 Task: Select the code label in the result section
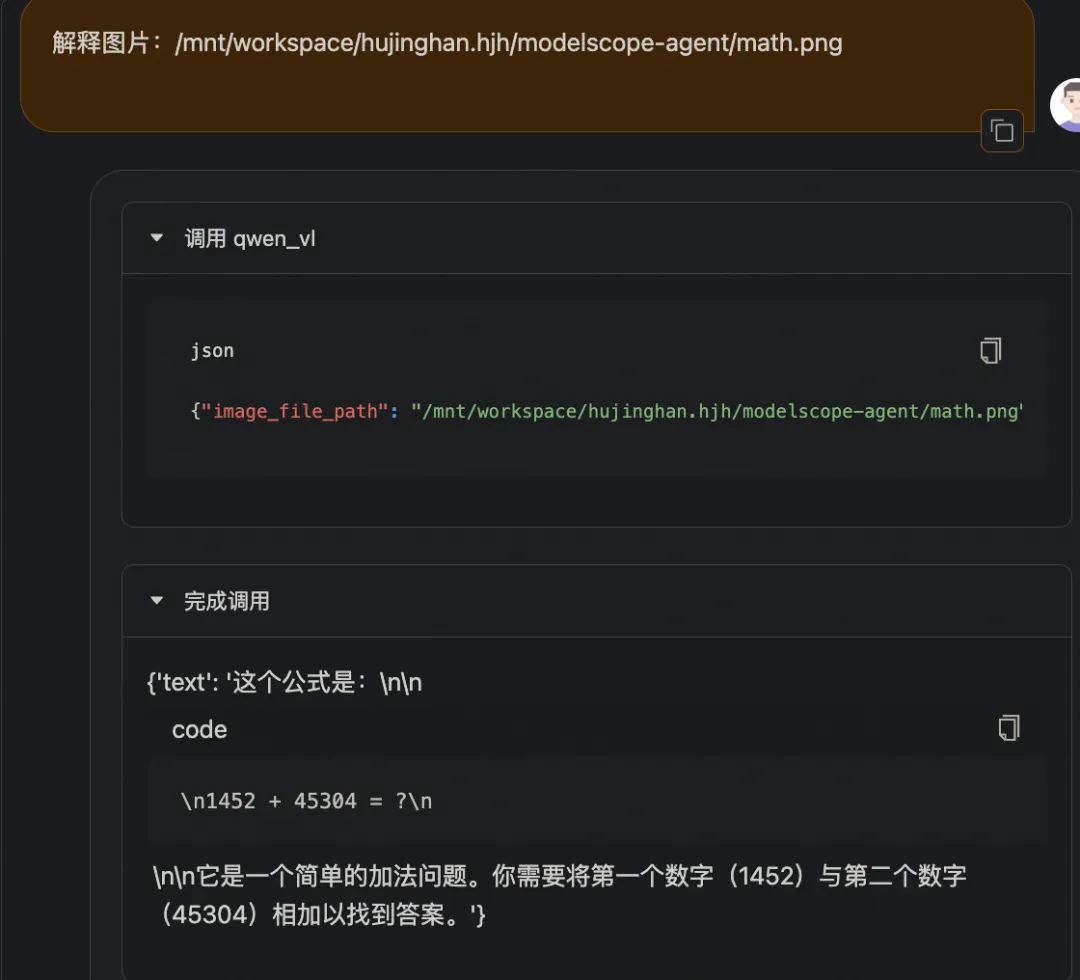pyautogui.click(x=199, y=729)
